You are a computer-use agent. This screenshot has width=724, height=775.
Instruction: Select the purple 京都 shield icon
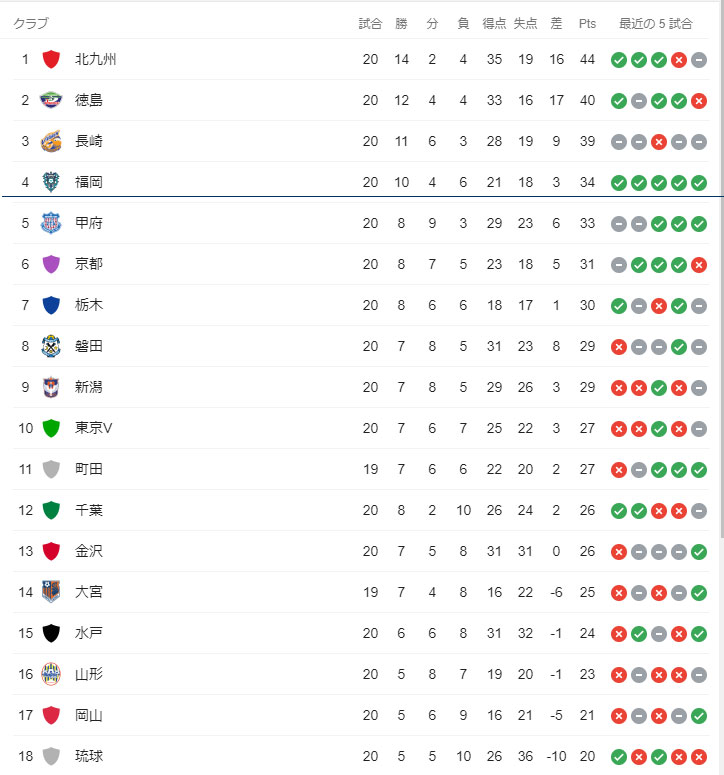(x=51, y=264)
